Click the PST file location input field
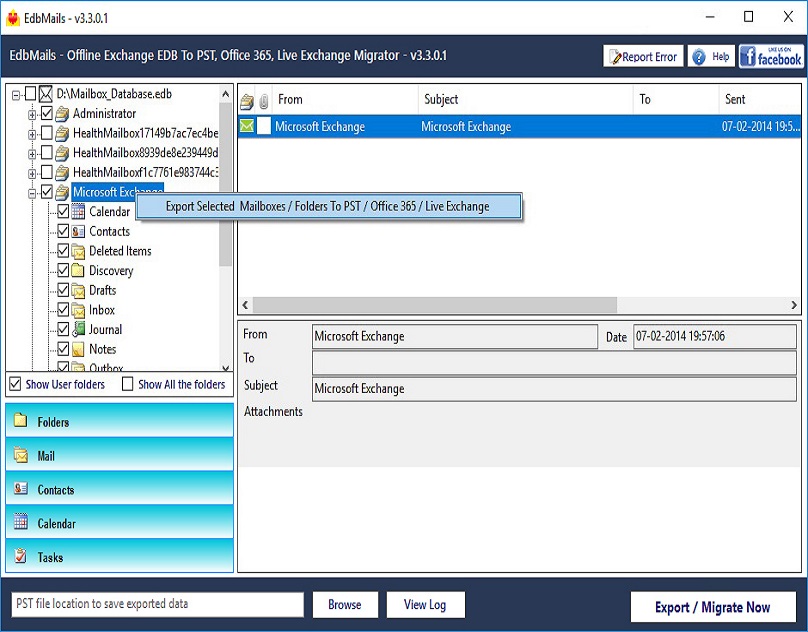Screen dimensions: 808x632 coord(155,604)
